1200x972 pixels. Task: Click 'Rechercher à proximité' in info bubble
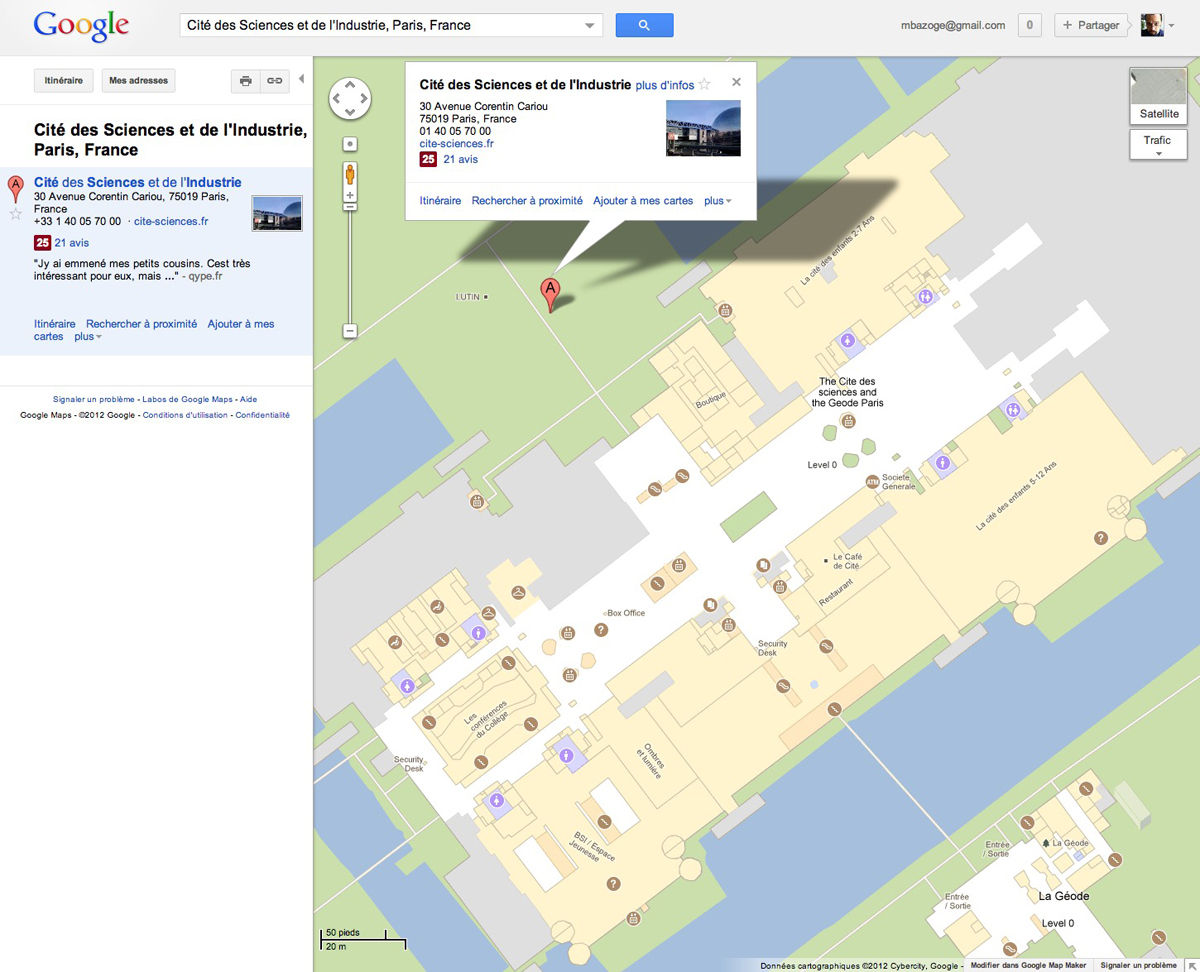[x=527, y=201]
